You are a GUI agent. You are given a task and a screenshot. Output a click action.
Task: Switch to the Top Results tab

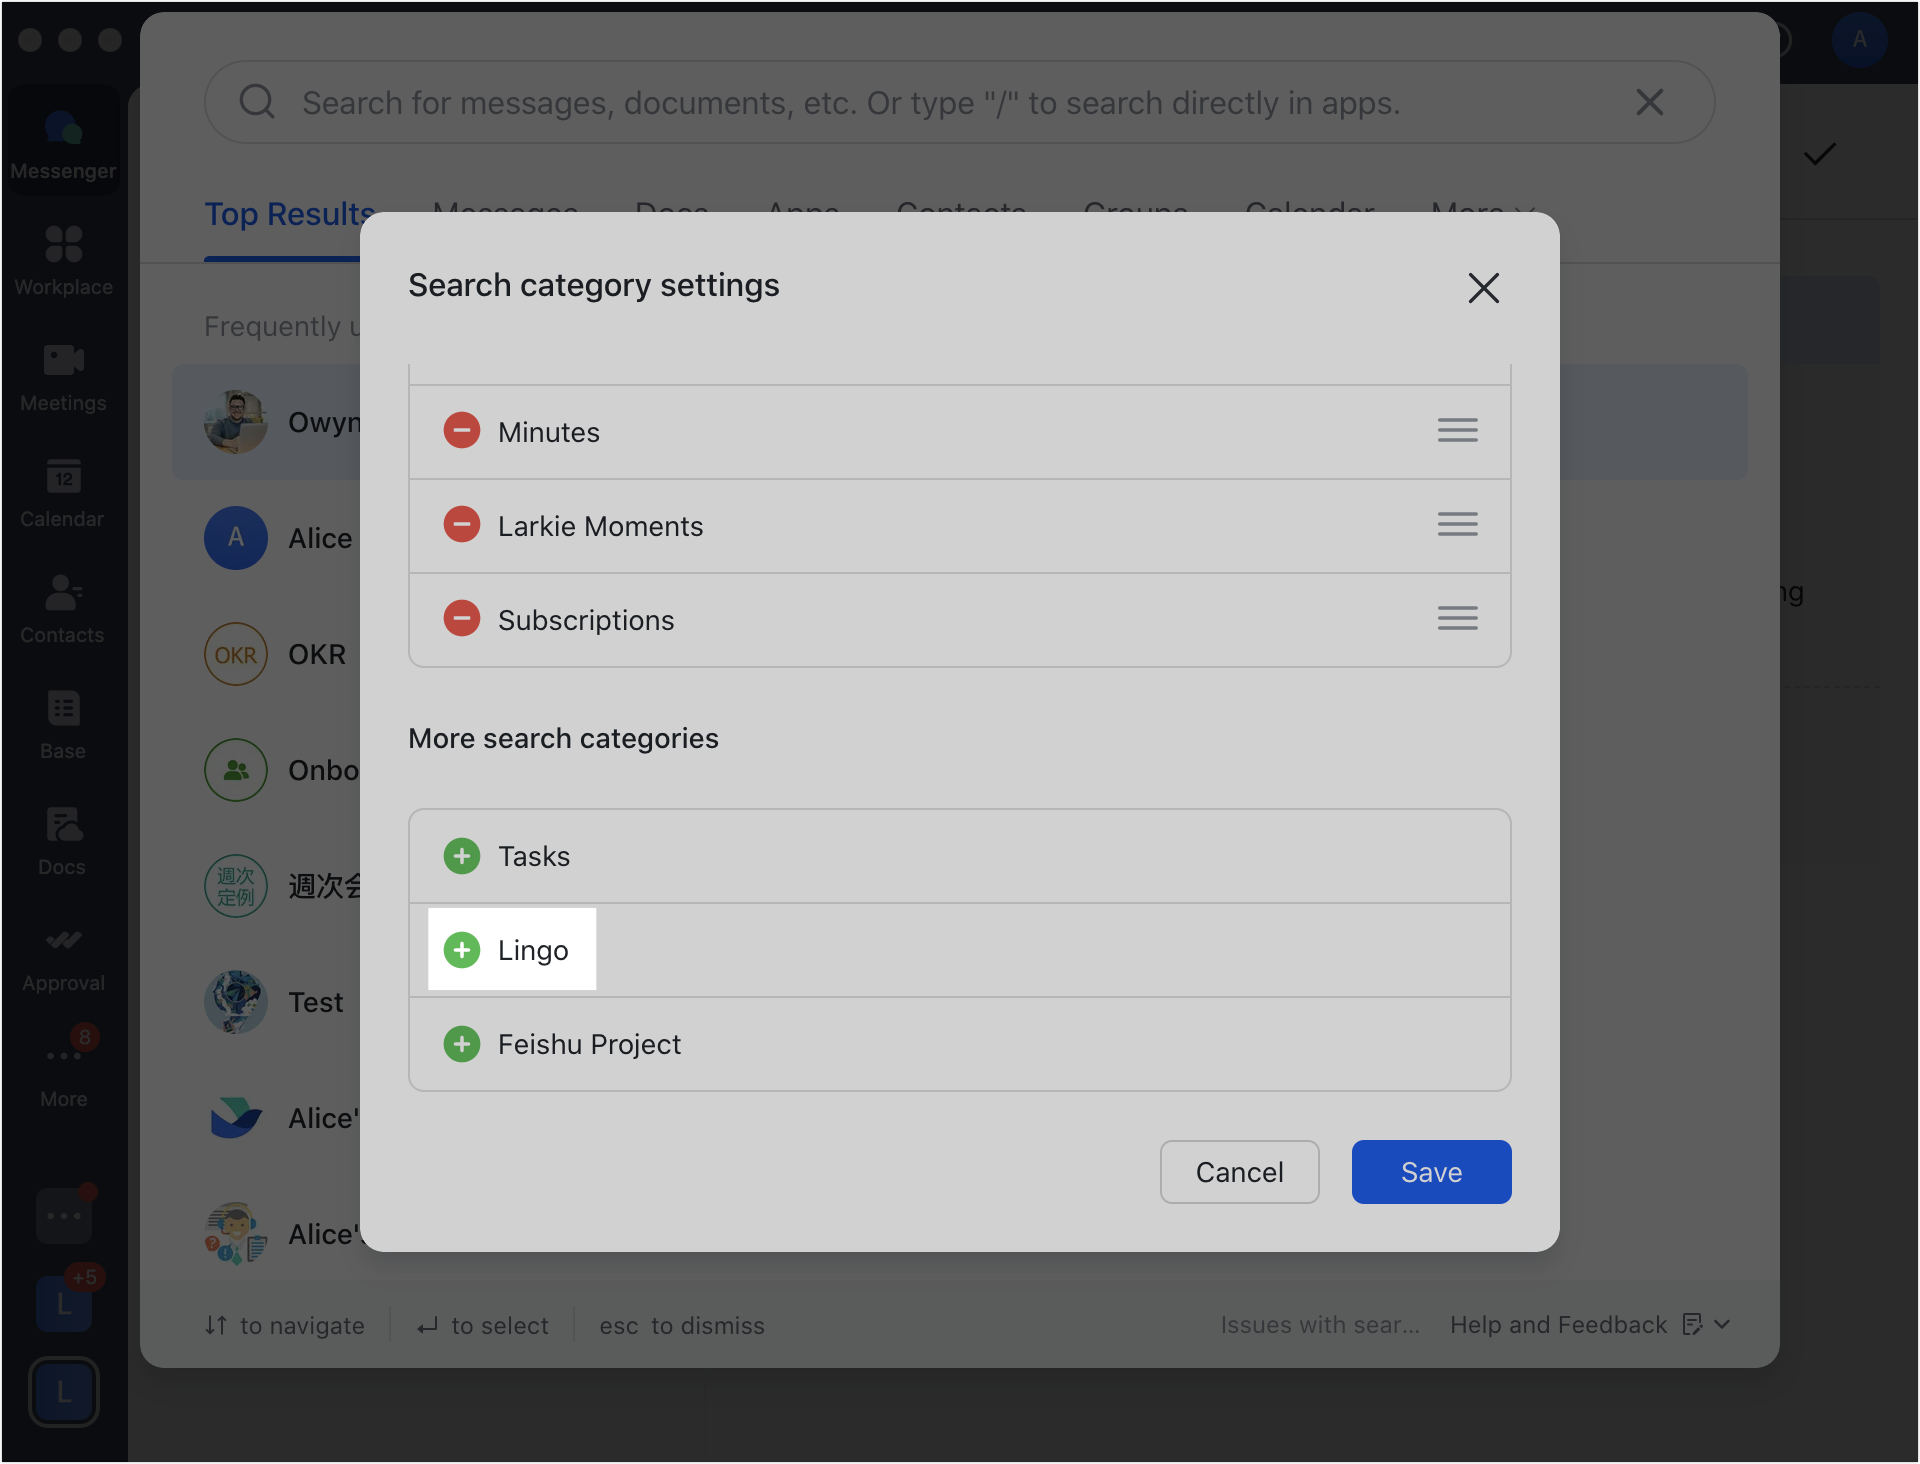[289, 213]
